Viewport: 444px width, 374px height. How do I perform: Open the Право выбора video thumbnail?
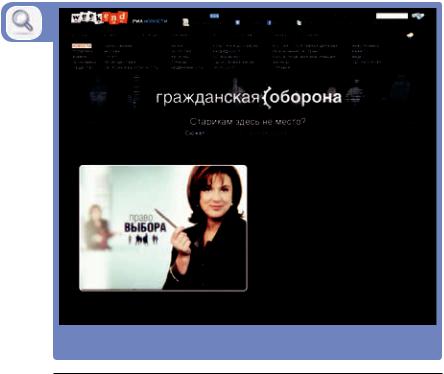163,228
